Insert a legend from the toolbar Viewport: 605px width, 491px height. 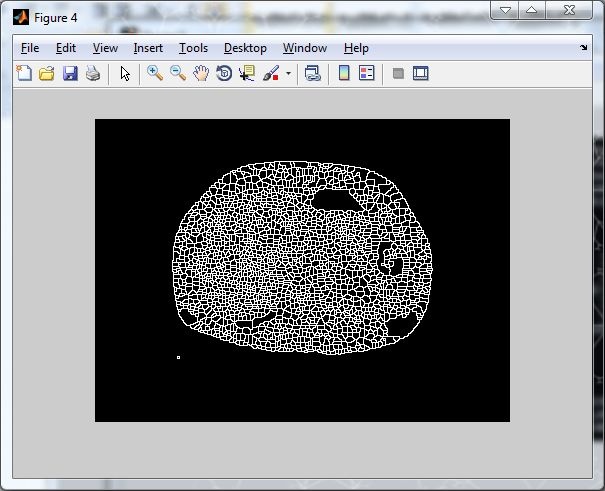[367, 73]
